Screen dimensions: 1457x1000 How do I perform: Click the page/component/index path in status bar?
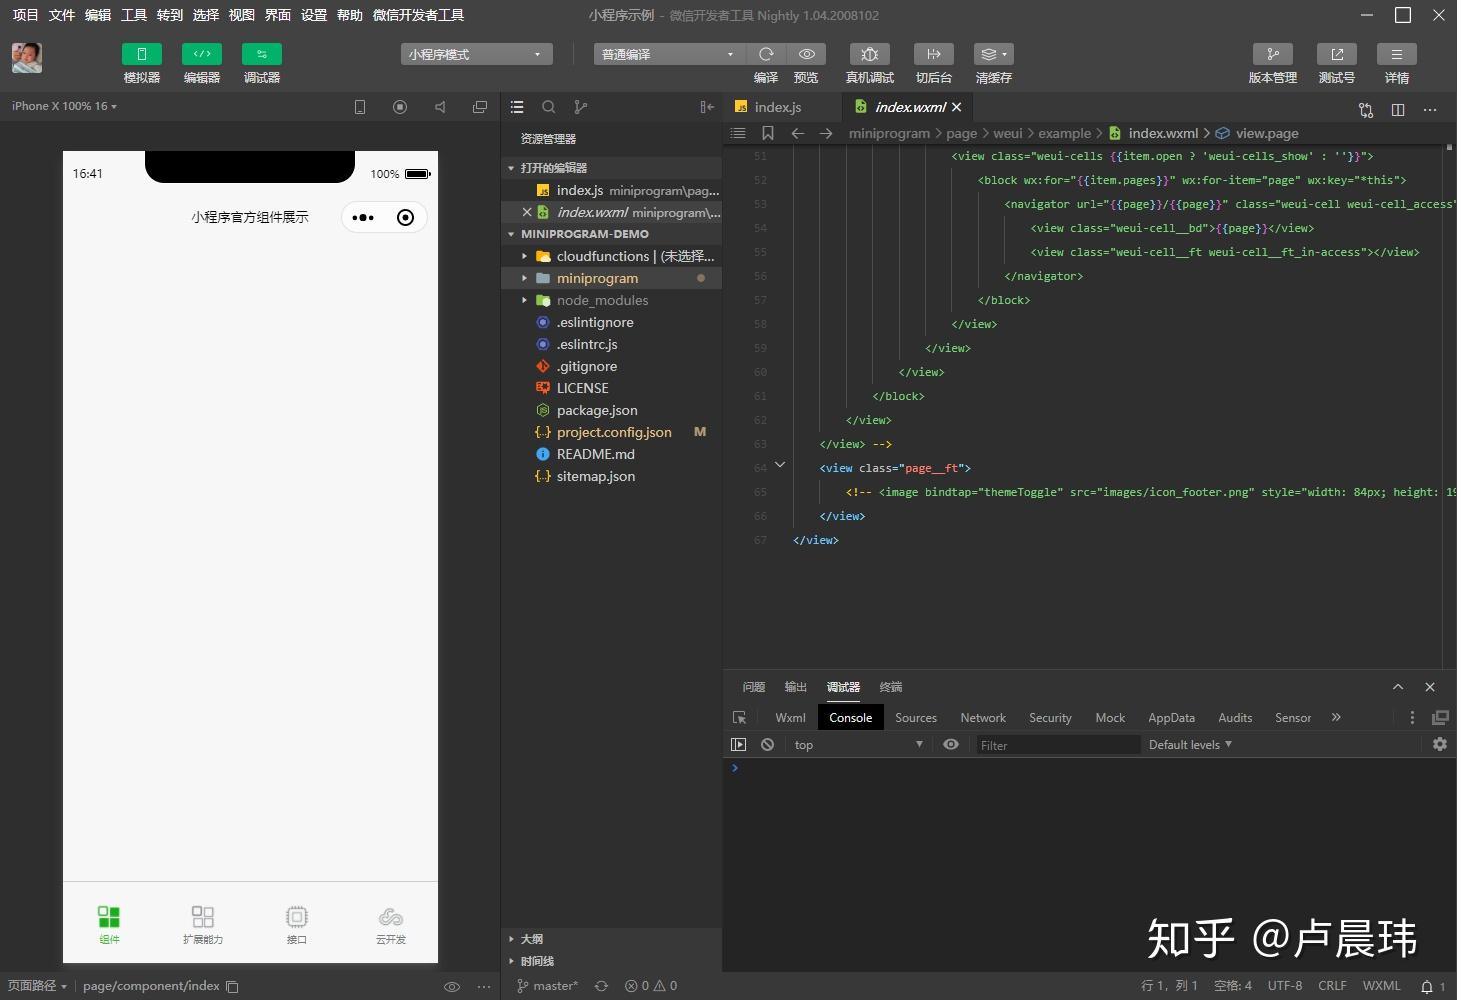pos(151,985)
